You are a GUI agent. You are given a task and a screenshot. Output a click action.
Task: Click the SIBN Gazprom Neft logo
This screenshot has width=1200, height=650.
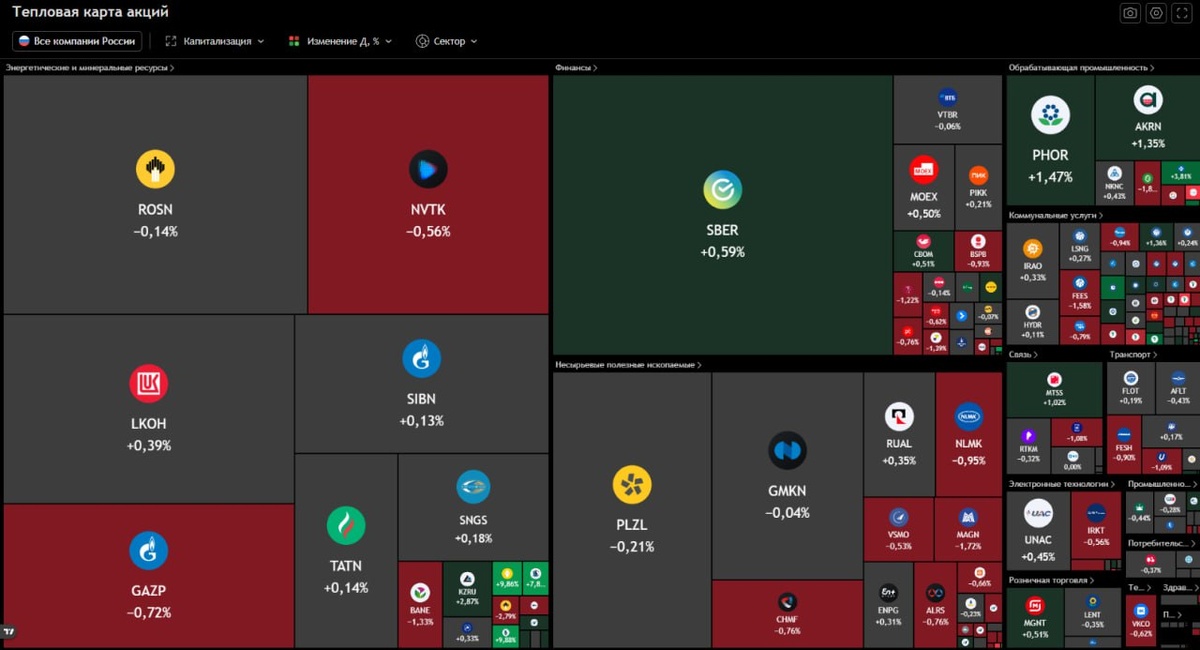tap(421, 359)
